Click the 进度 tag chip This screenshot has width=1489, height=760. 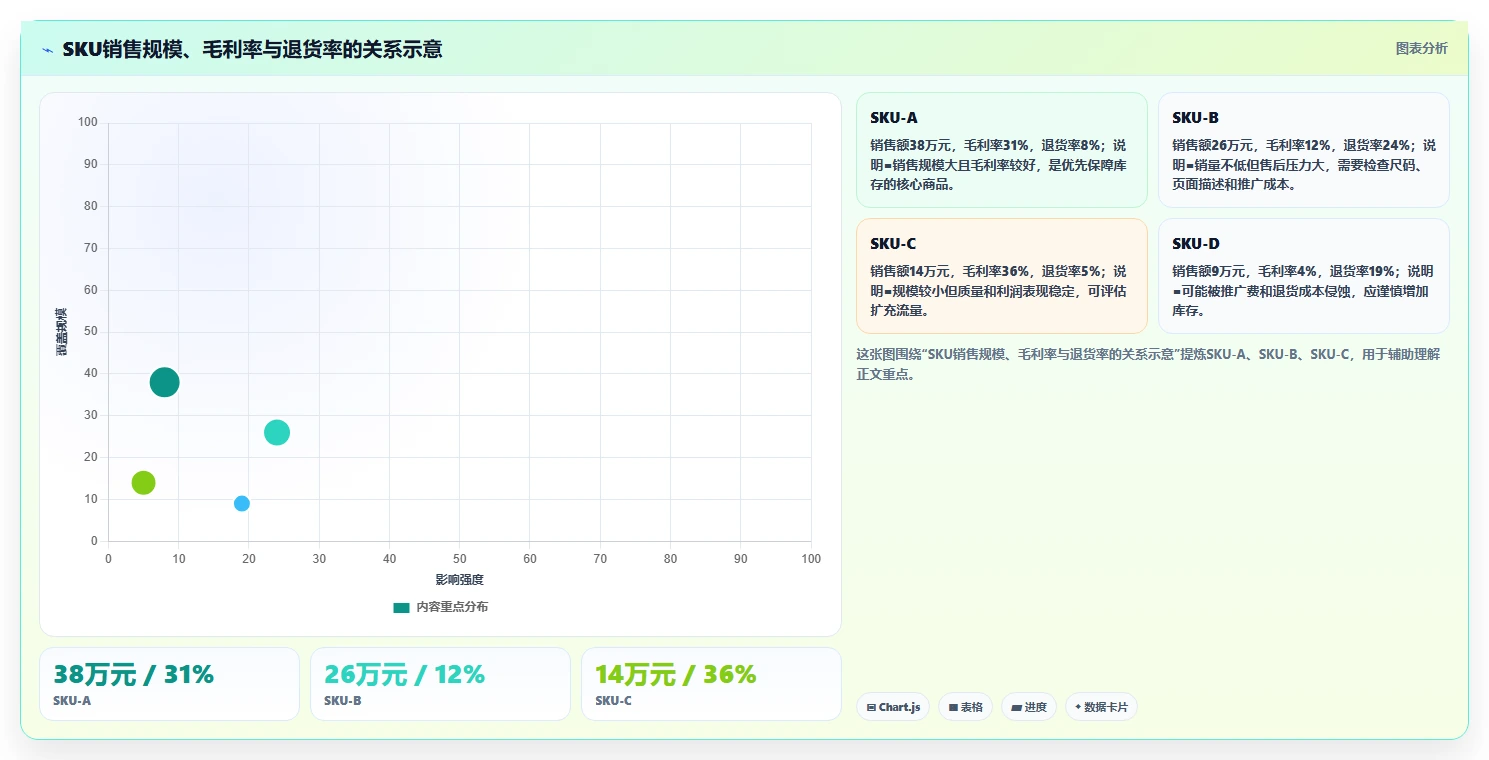1029,707
